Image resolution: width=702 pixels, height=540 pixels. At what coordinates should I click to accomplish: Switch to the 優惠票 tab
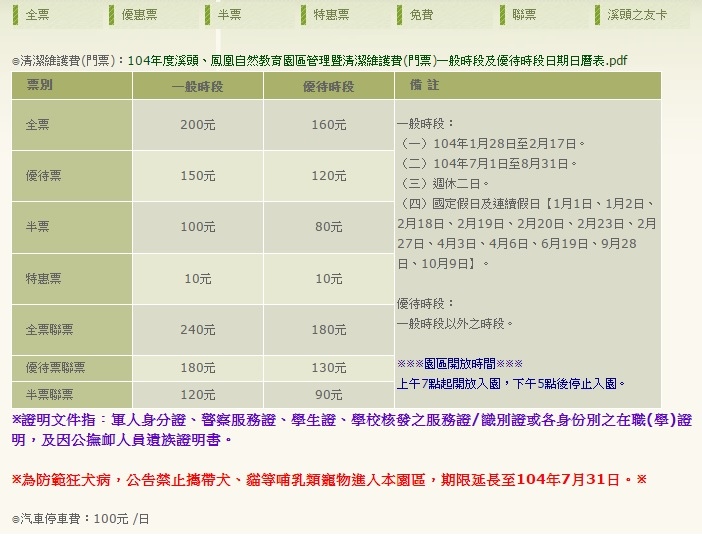[x=139, y=15]
